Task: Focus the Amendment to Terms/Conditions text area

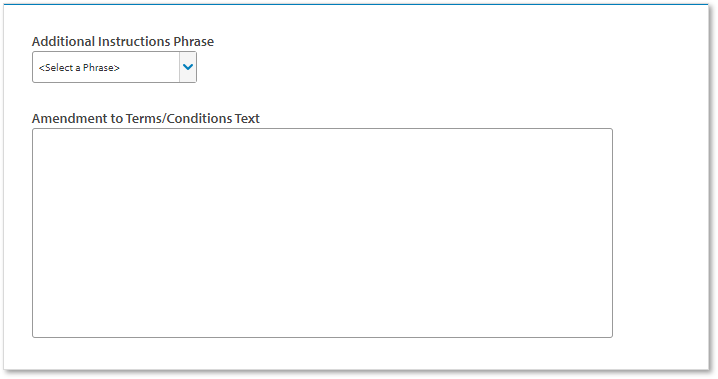Action: 322,233
